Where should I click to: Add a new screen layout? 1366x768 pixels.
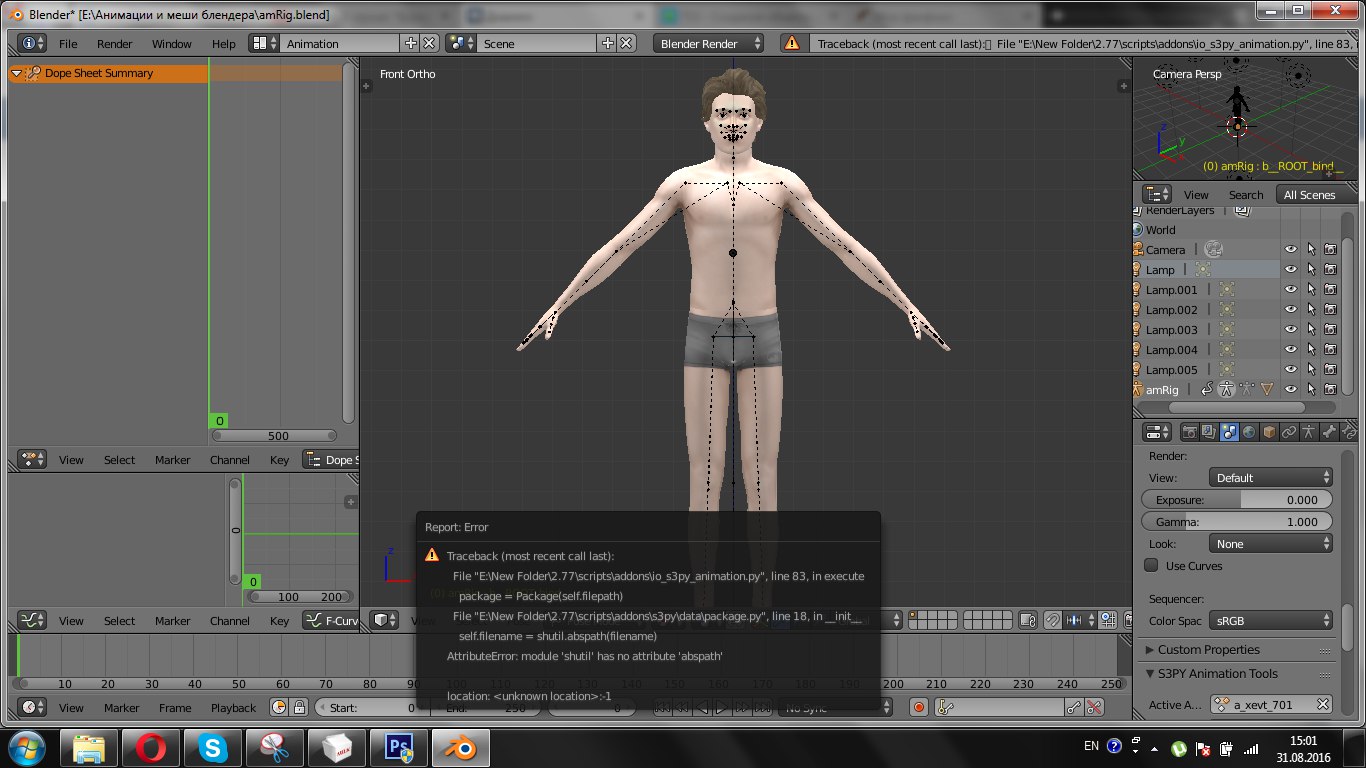coord(410,43)
